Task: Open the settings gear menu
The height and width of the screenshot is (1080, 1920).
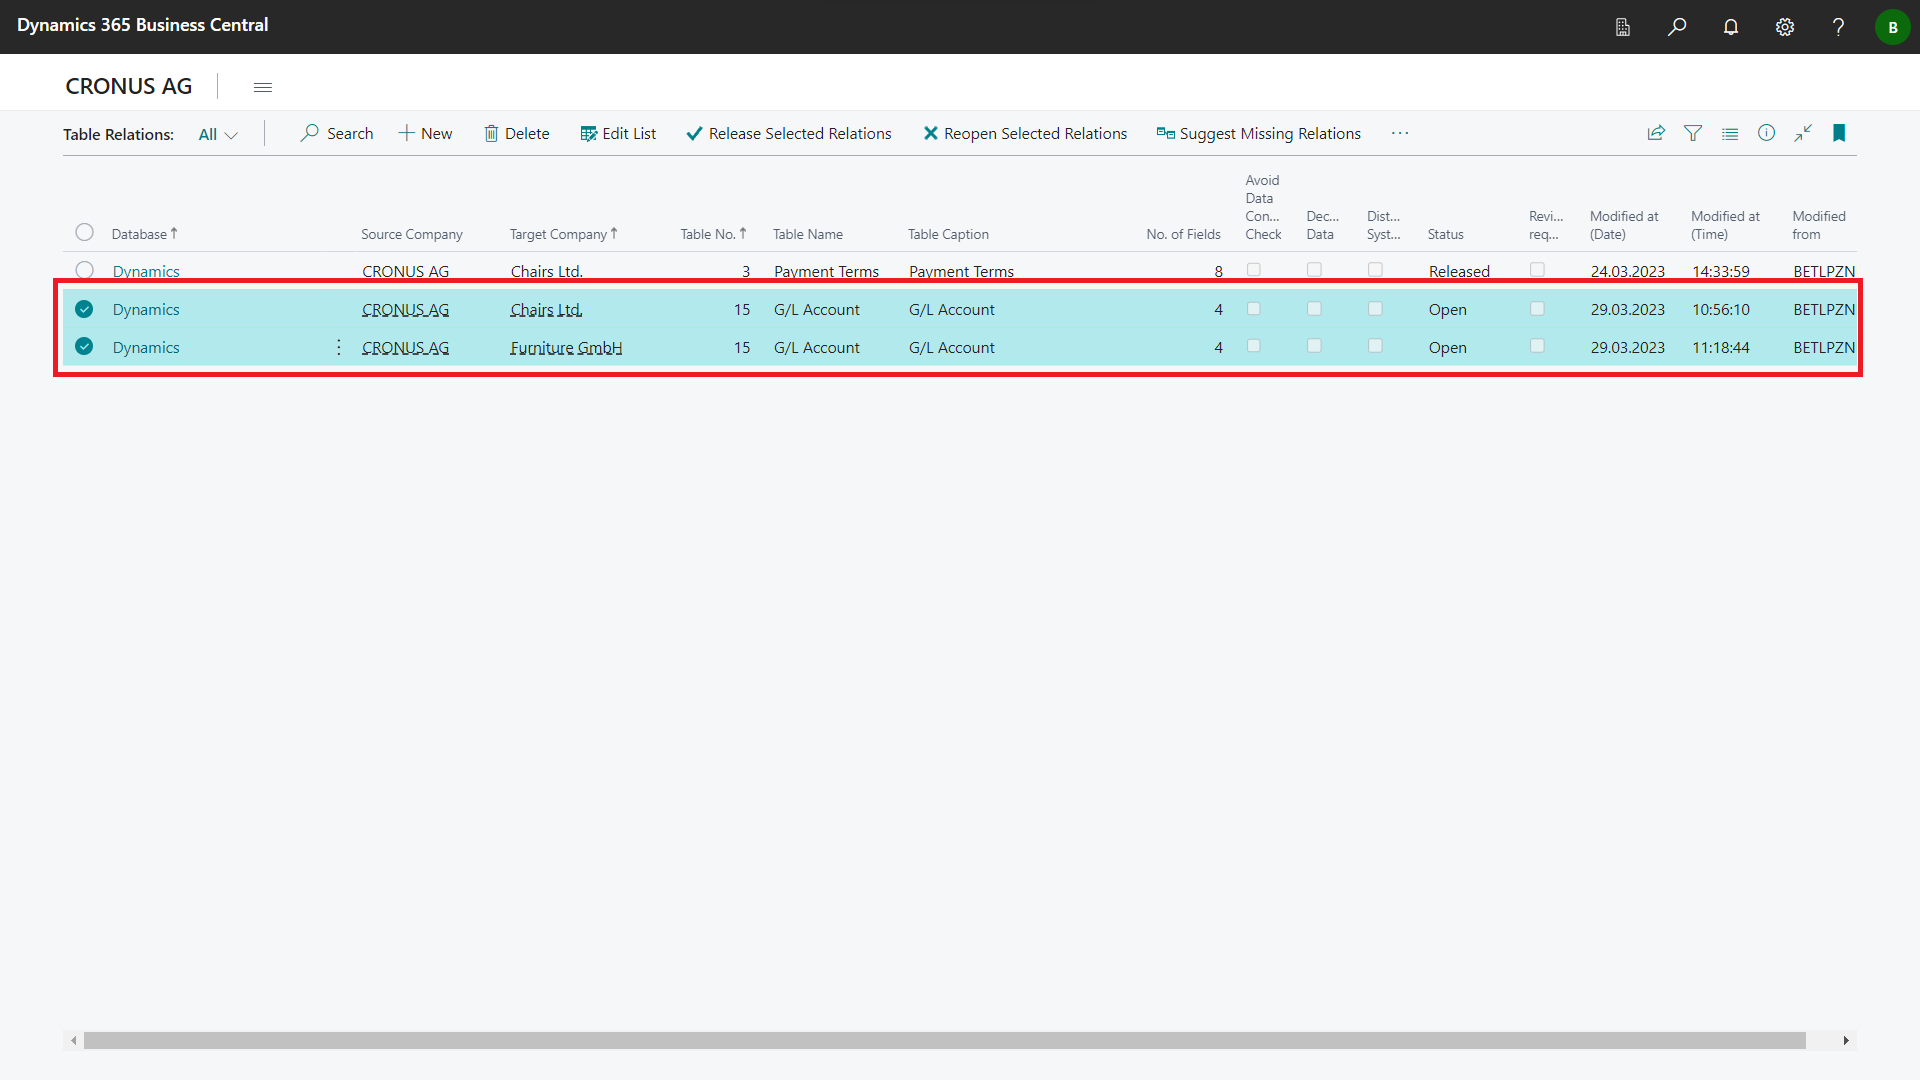Action: click(x=1785, y=27)
